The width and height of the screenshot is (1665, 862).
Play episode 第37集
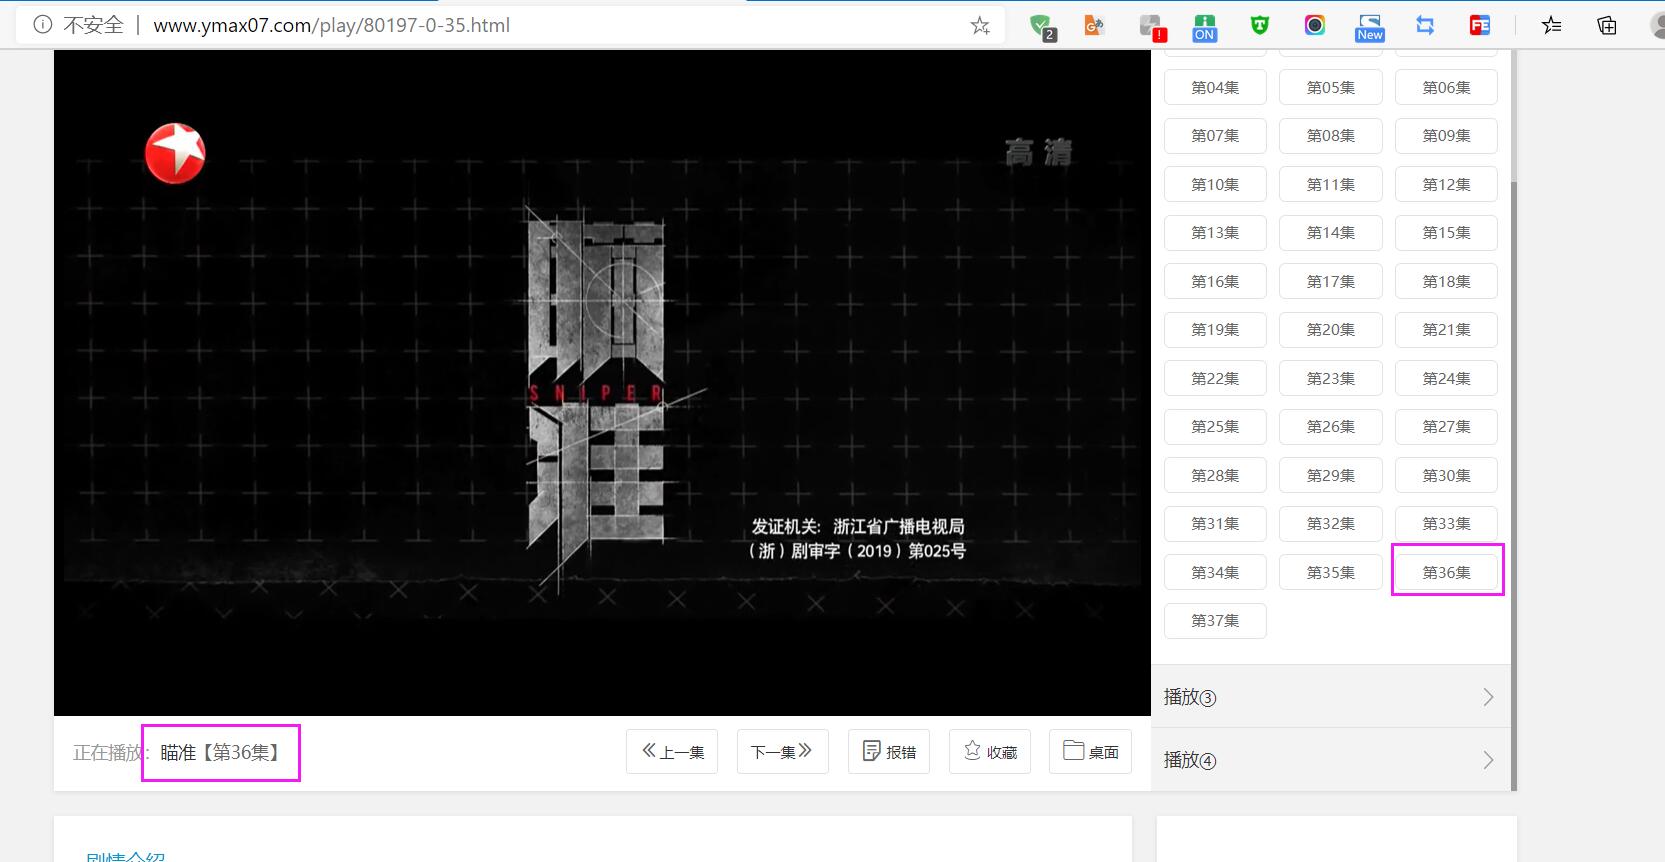(1215, 620)
